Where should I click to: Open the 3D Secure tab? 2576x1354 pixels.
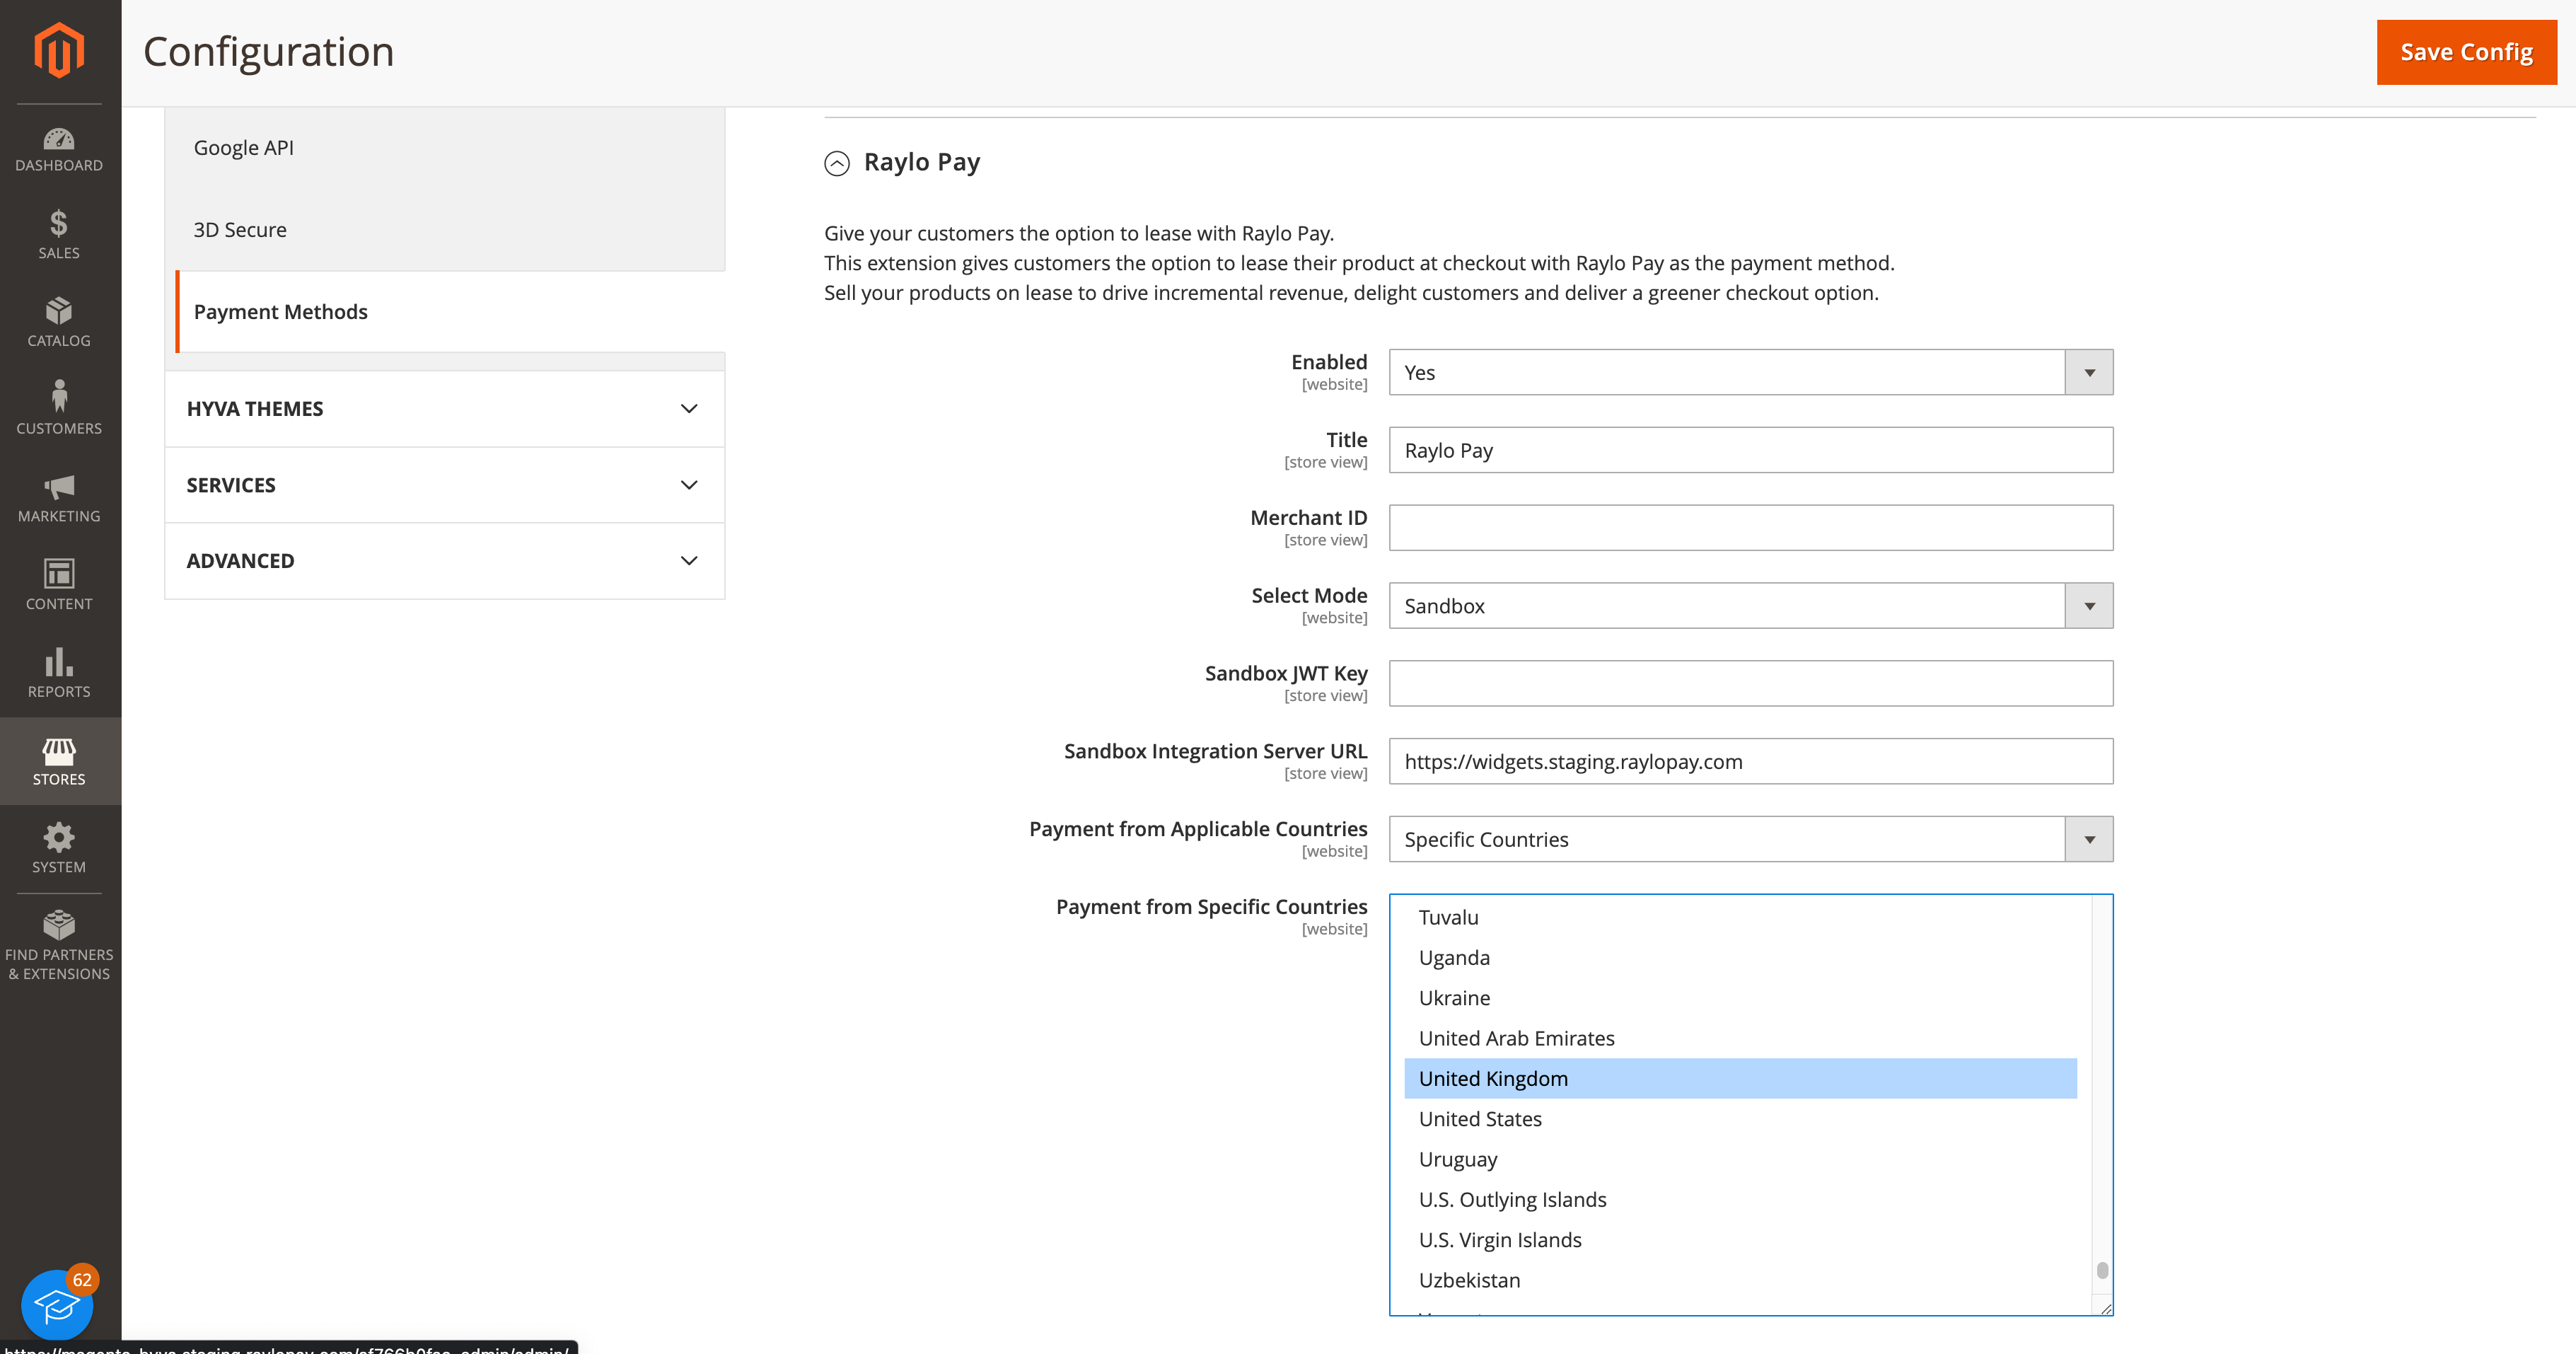(240, 230)
